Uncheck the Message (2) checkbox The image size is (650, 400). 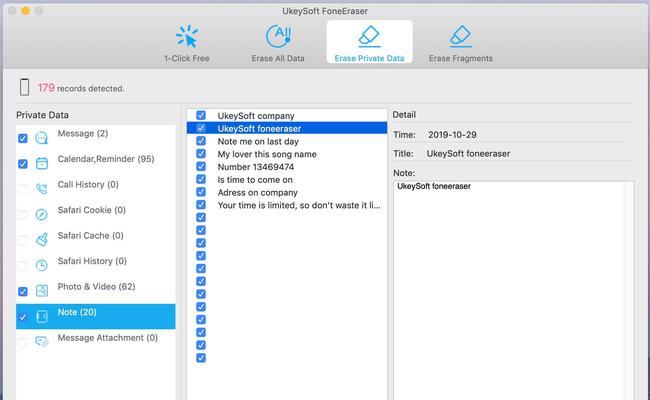[x=23, y=138]
